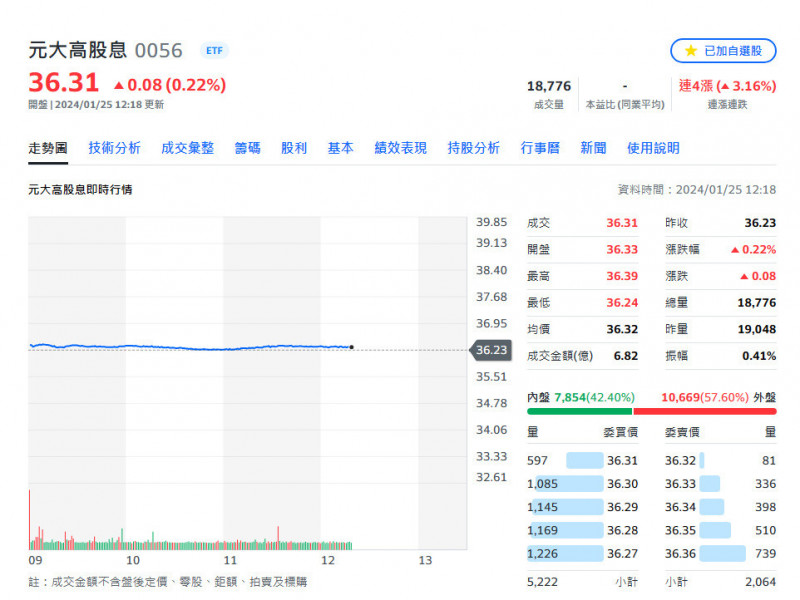Click the 使用說明 link
This screenshot has height=600, width=800.
[653, 148]
